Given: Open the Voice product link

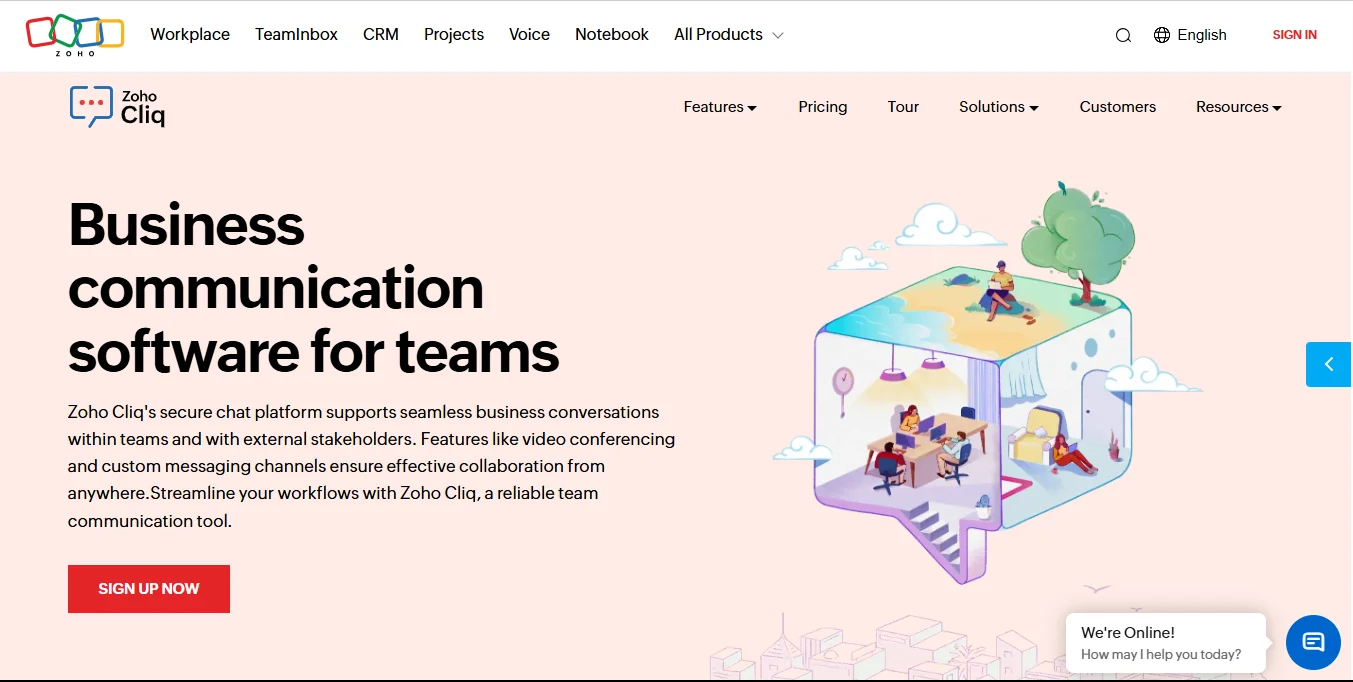Looking at the screenshot, I should pyautogui.click(x=529, y=34).
